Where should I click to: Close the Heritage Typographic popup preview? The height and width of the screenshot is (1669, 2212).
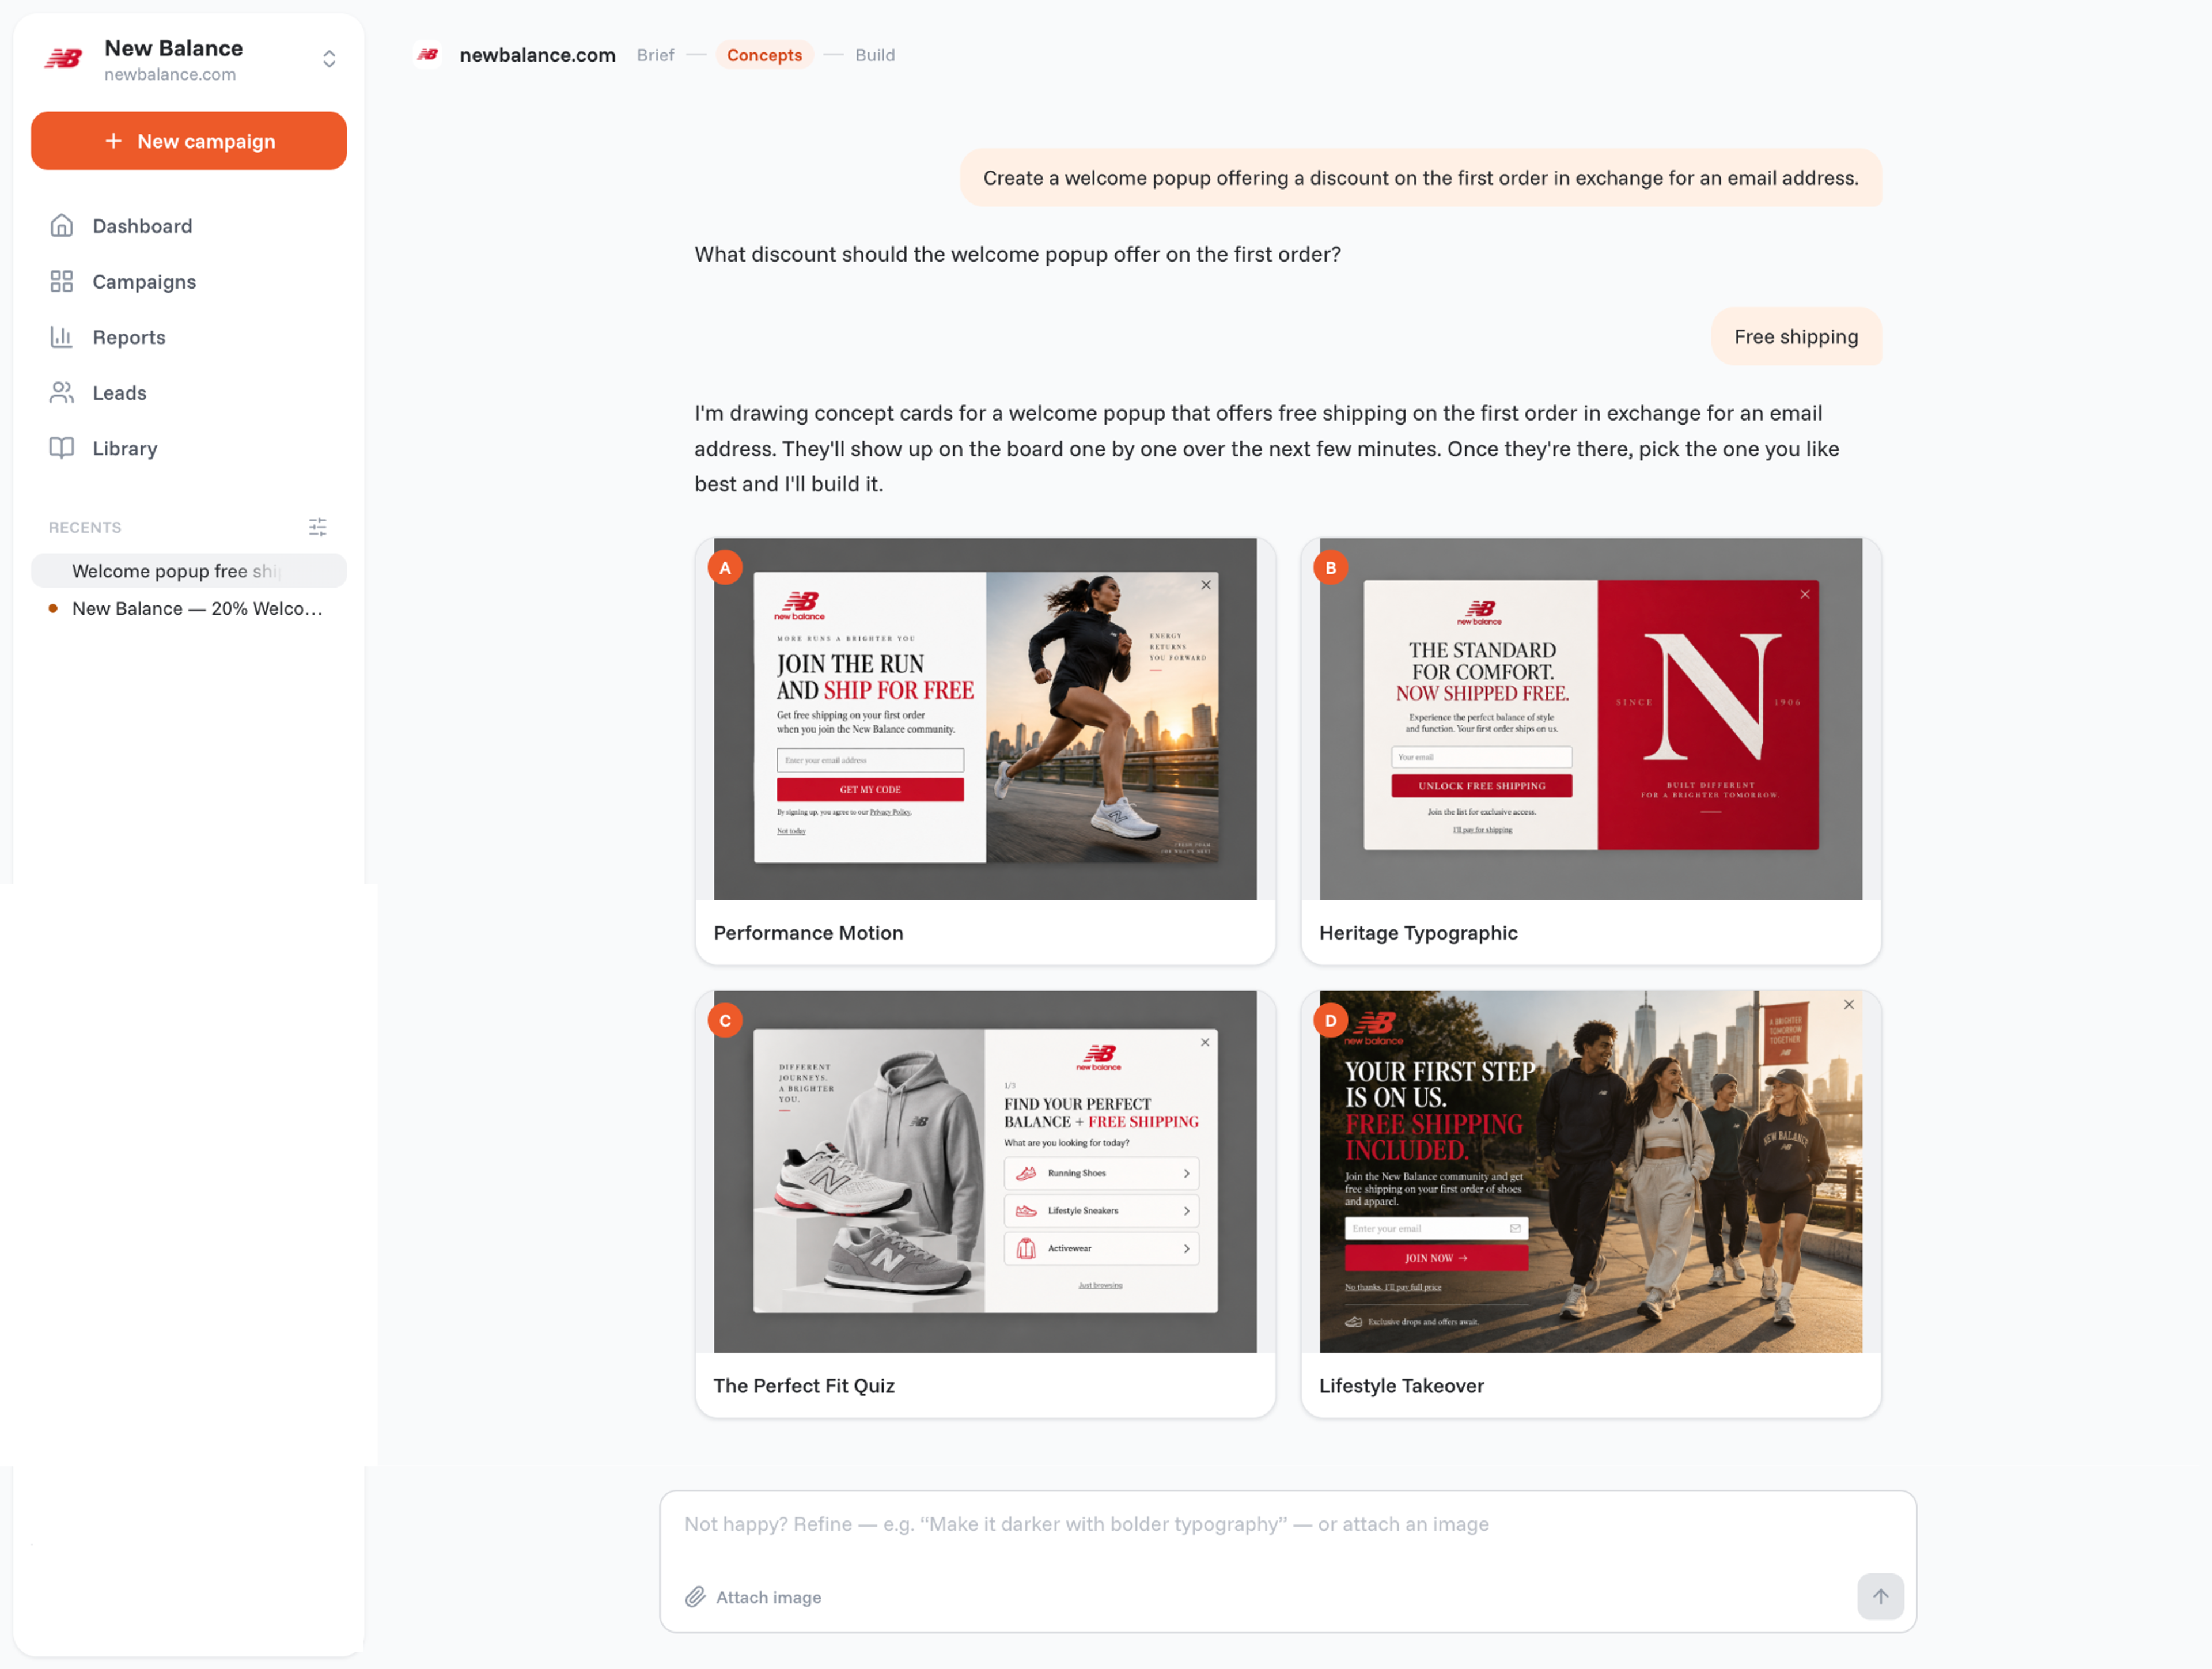coord(1805,594)
